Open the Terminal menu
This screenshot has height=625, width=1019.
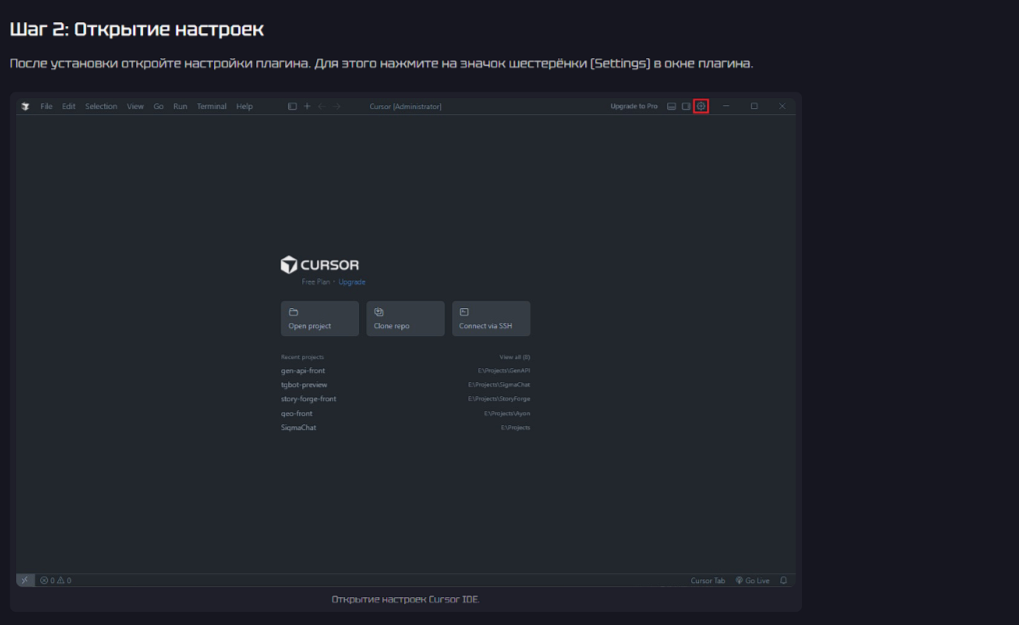(211, 106)
